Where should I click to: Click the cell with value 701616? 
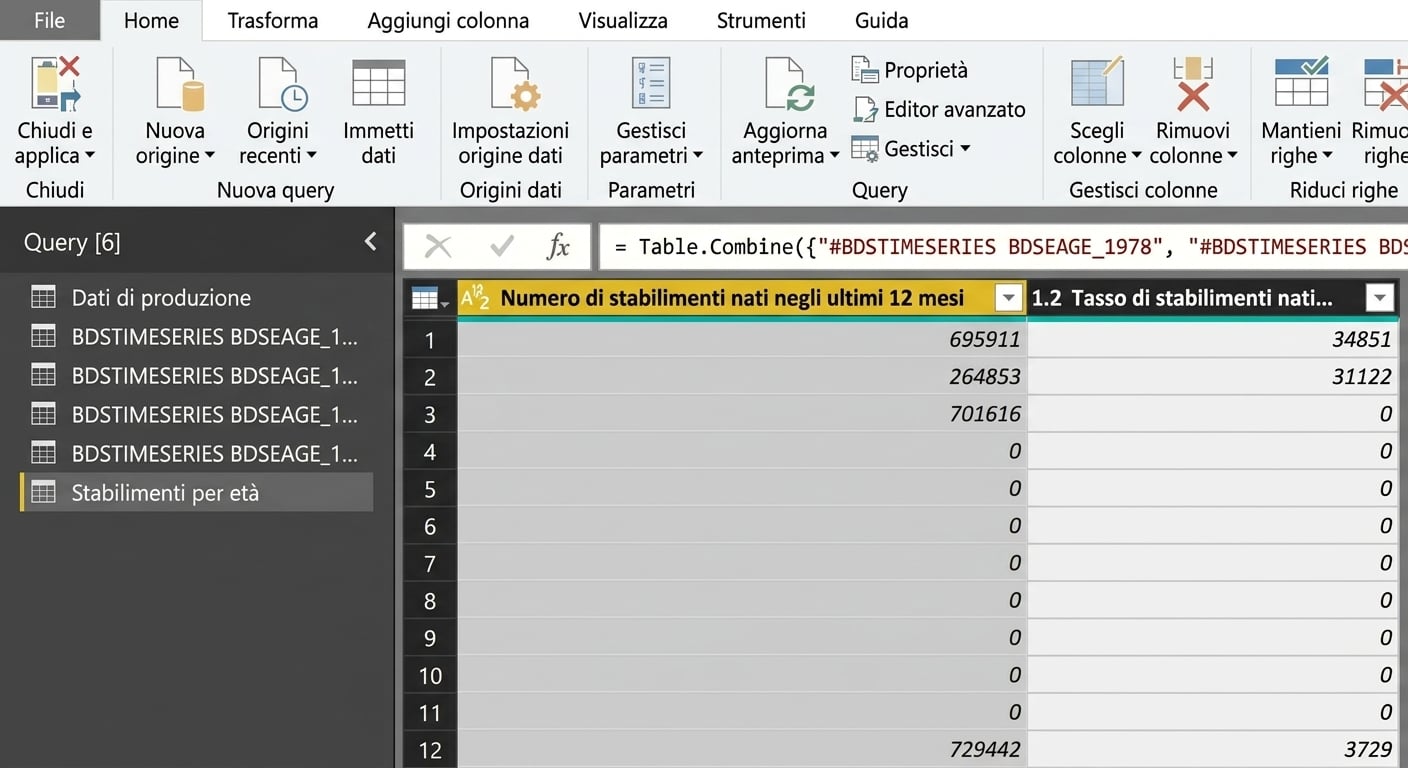pyautogui.click(x=742, y=414)
